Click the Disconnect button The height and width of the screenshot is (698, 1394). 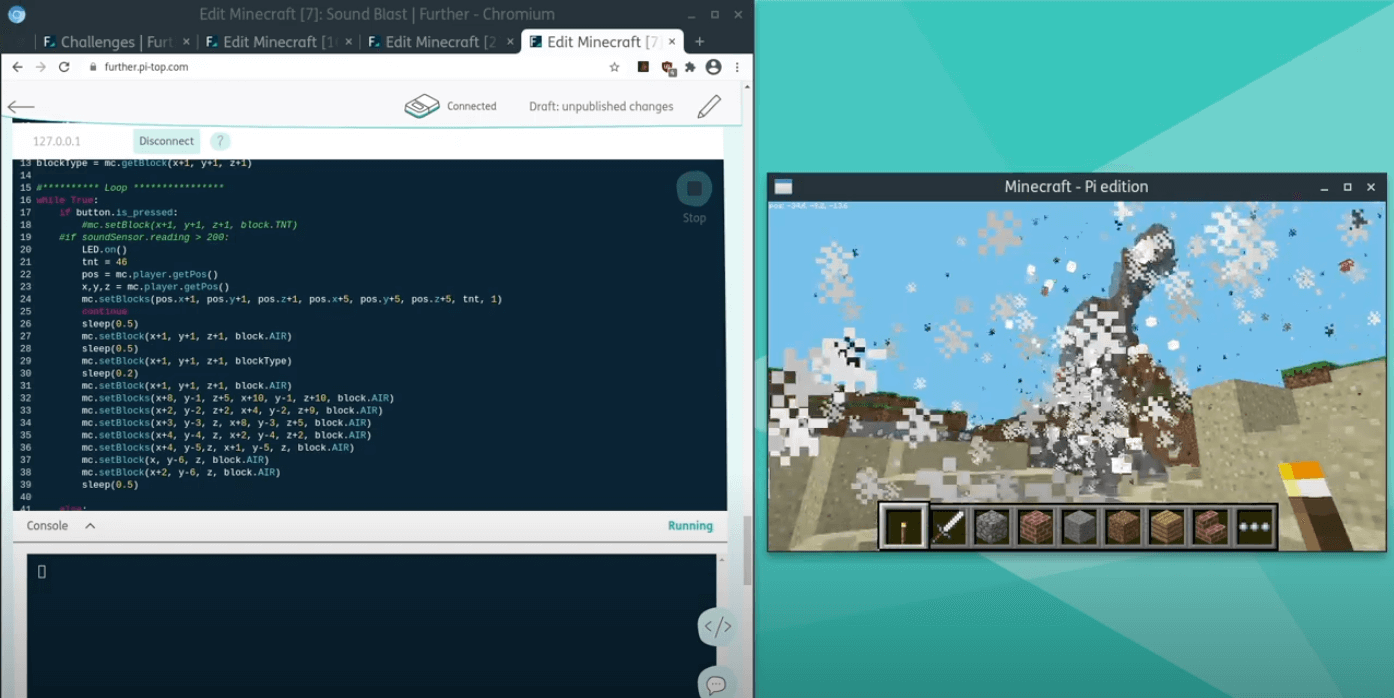click(x=166, y=141)
